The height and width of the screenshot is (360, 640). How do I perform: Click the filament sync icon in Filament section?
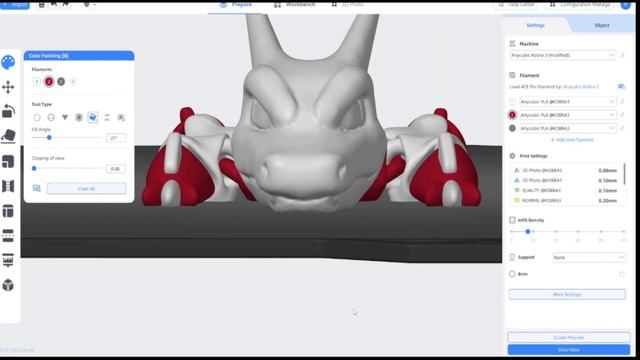click(x=621, y=87)
